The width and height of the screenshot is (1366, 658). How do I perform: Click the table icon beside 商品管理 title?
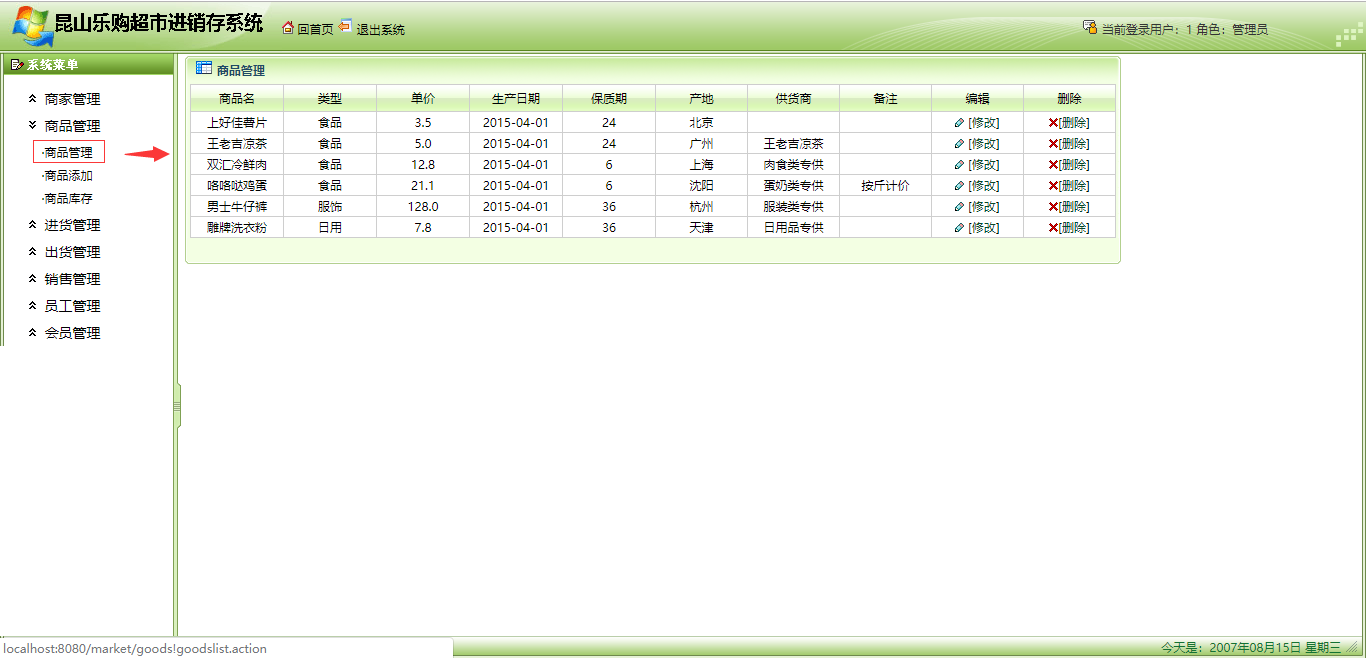[x=204, y=68]
